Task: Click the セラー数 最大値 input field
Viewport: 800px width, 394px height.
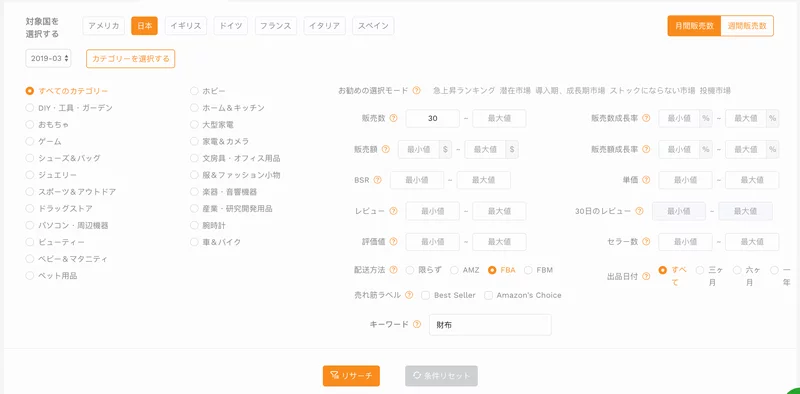Action: [x=752, y=242]
